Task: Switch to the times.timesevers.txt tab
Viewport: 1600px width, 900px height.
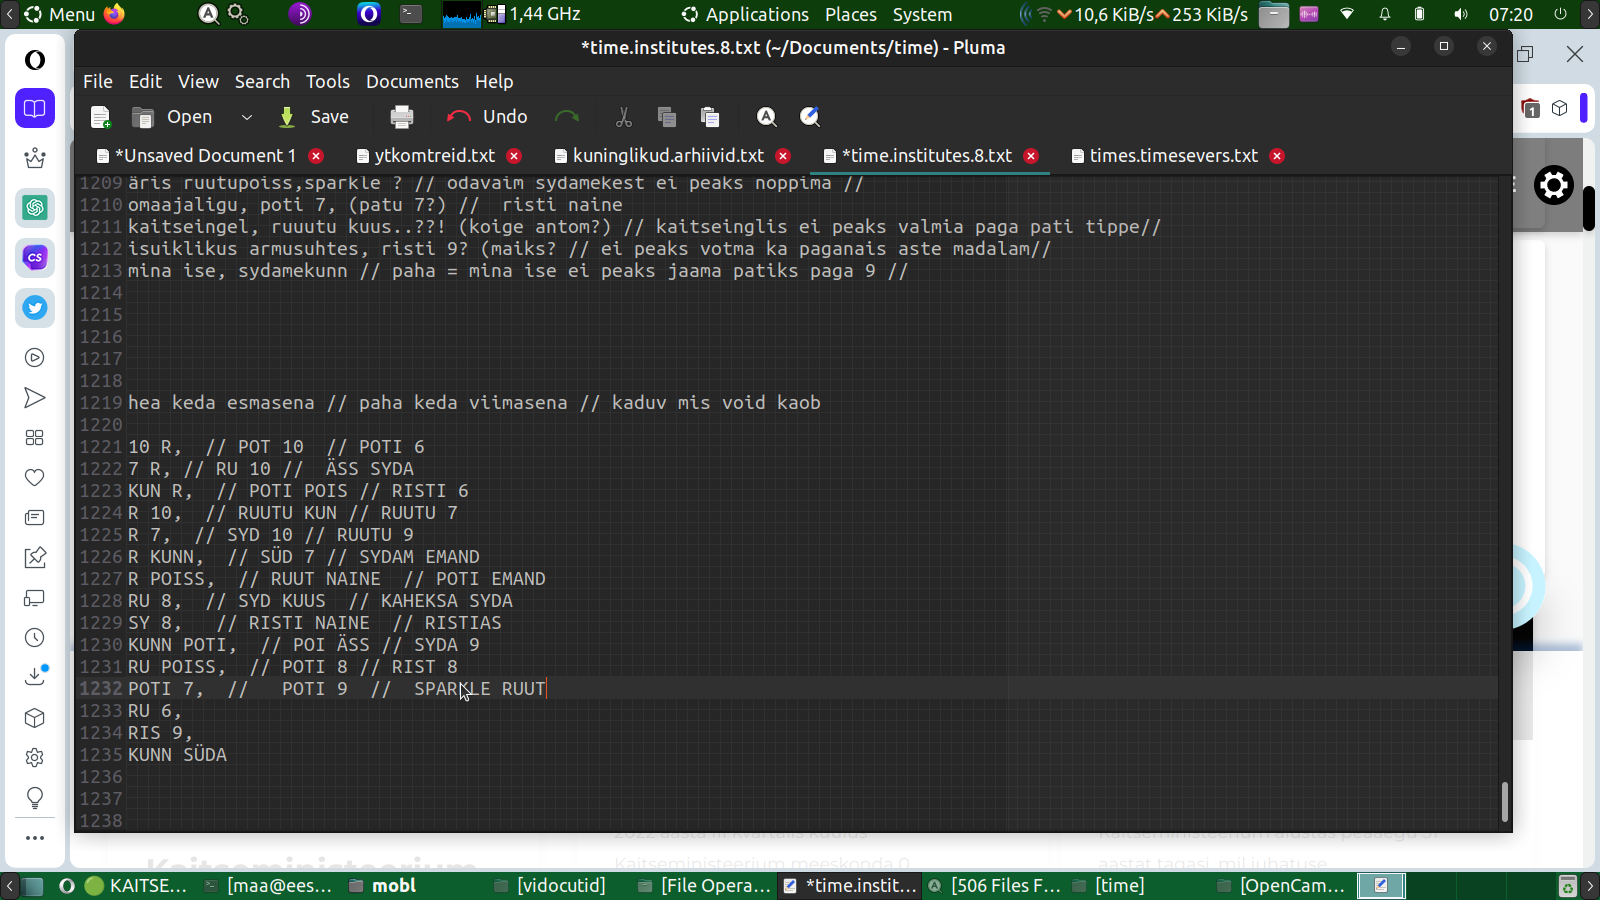Action: point(1173,156)
